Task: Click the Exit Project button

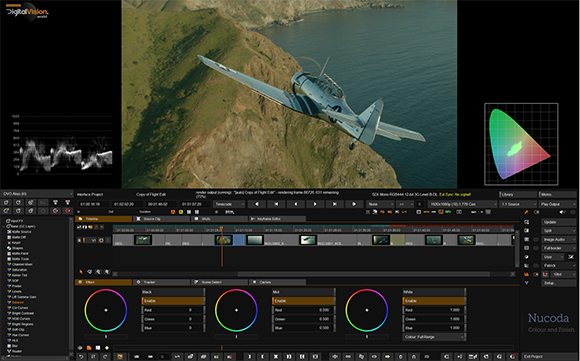Action: 549,357
